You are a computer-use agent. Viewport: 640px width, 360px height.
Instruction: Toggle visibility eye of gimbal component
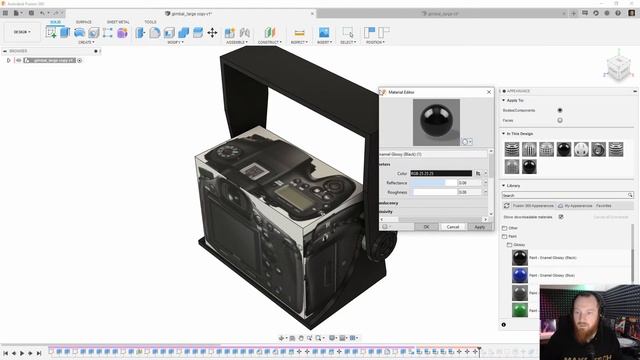click(x=19, y=60)
